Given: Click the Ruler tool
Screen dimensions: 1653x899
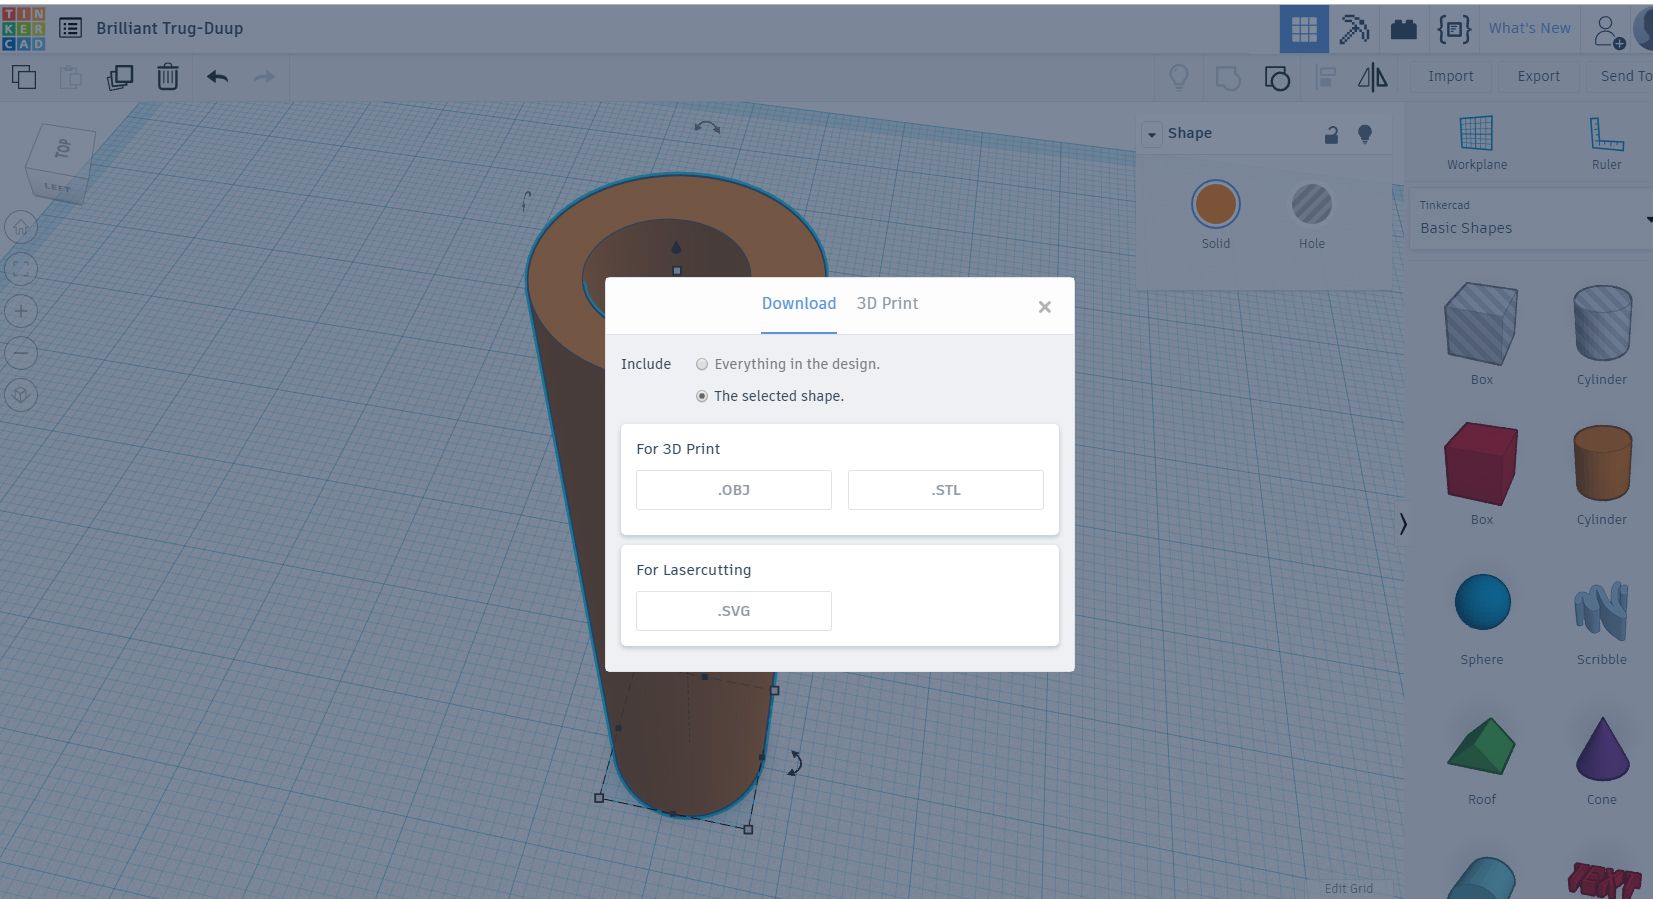Looking at the screenshot, I should point(1606,142).
